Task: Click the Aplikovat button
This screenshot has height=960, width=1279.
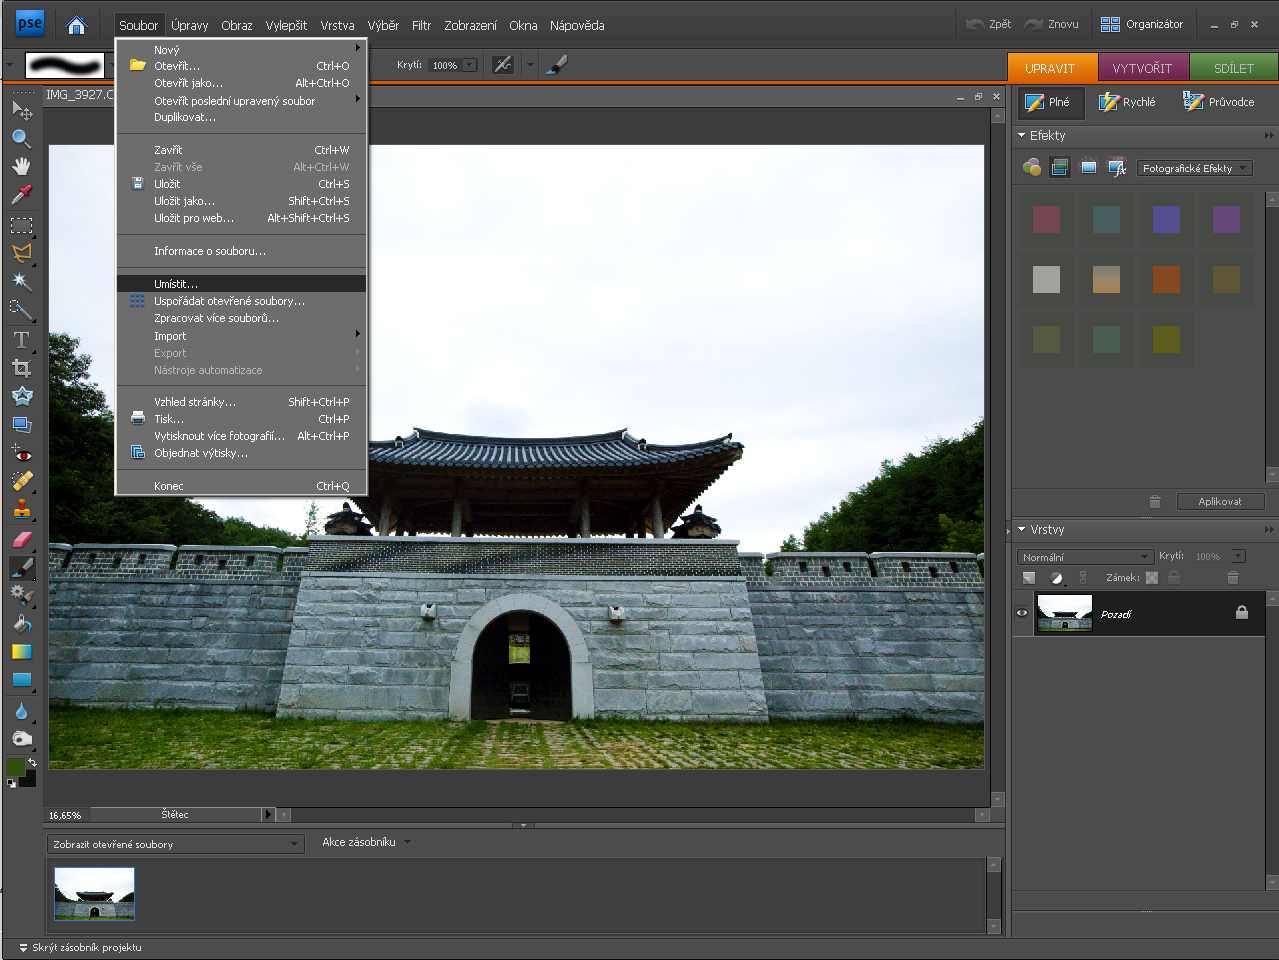Action: pos(1219,501)
